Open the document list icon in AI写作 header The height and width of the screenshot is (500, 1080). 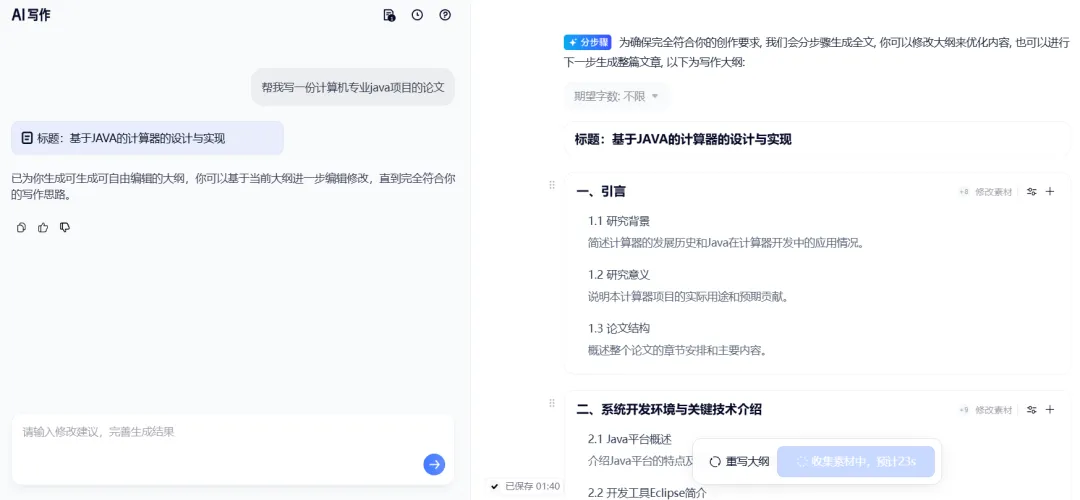click(389, 15)
